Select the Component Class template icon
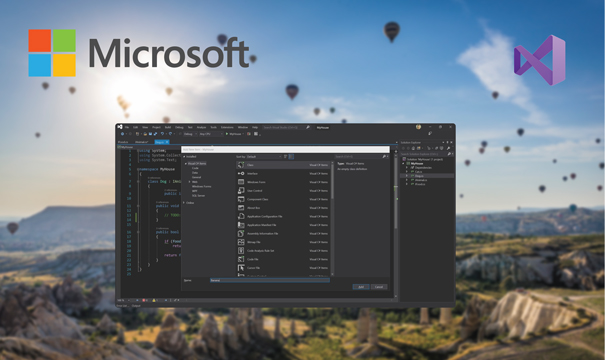The image size is (605, 360). 241,199
